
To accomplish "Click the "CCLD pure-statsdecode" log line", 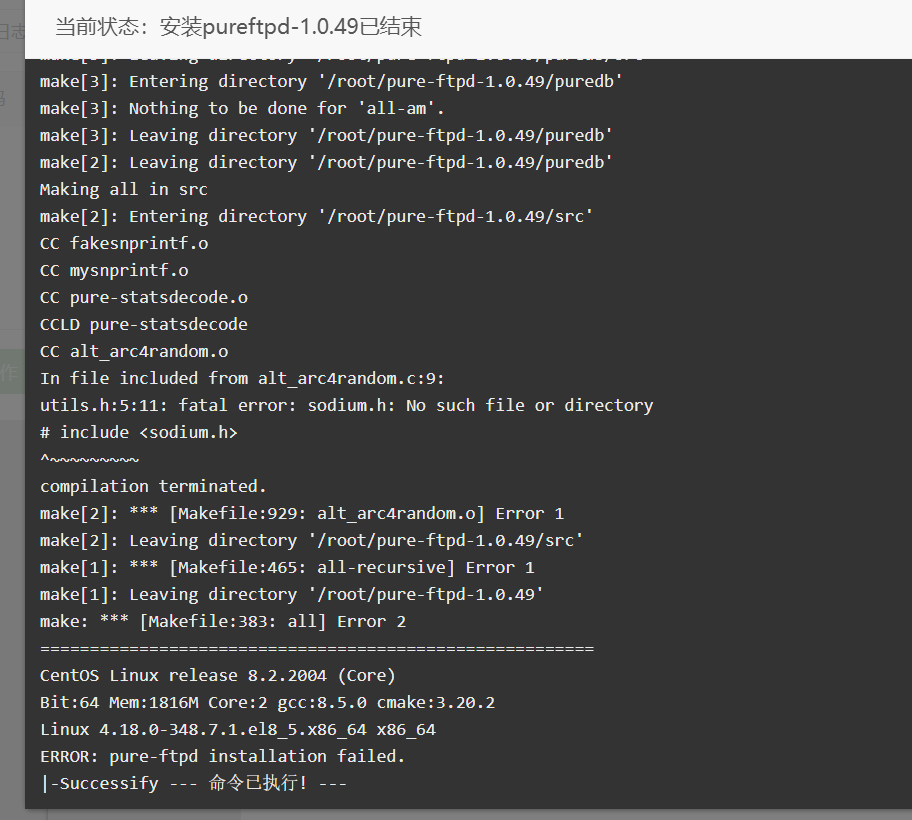I will click(x=144, y=324).
